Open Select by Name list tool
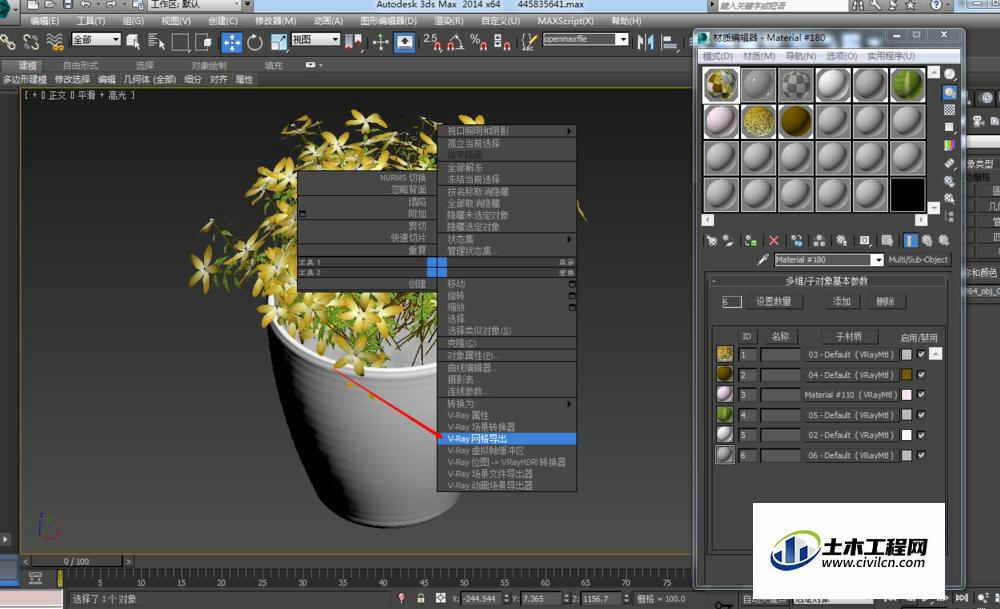Screen dimensions: 1000x609 coord(156,42)
